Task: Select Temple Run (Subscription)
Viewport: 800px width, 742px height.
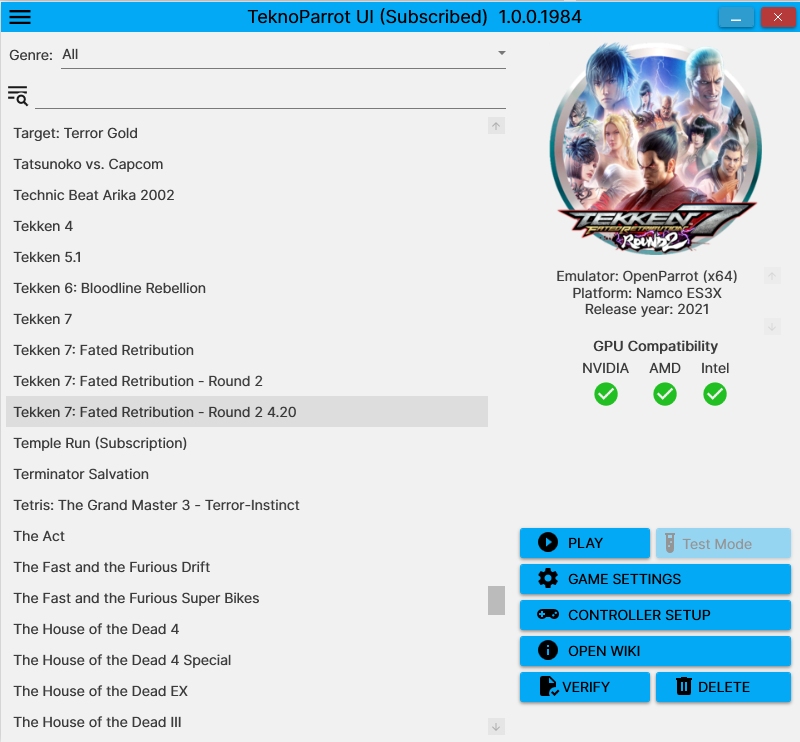Action: (247, 443)
